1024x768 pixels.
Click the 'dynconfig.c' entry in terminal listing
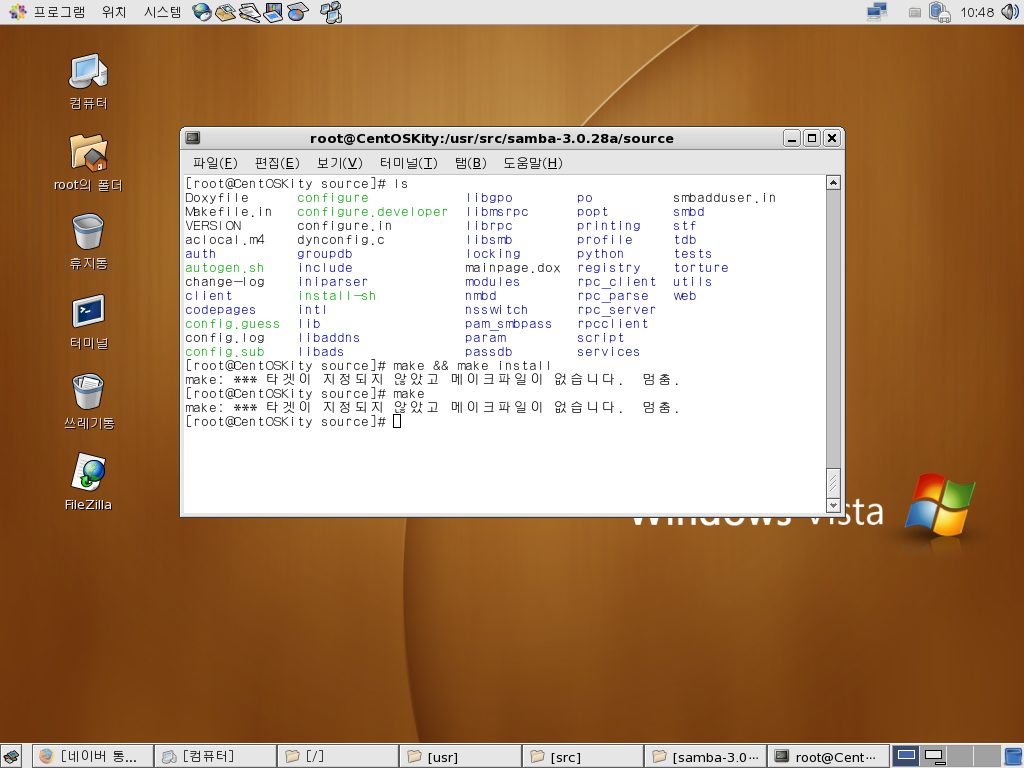(x=340, y=240)
